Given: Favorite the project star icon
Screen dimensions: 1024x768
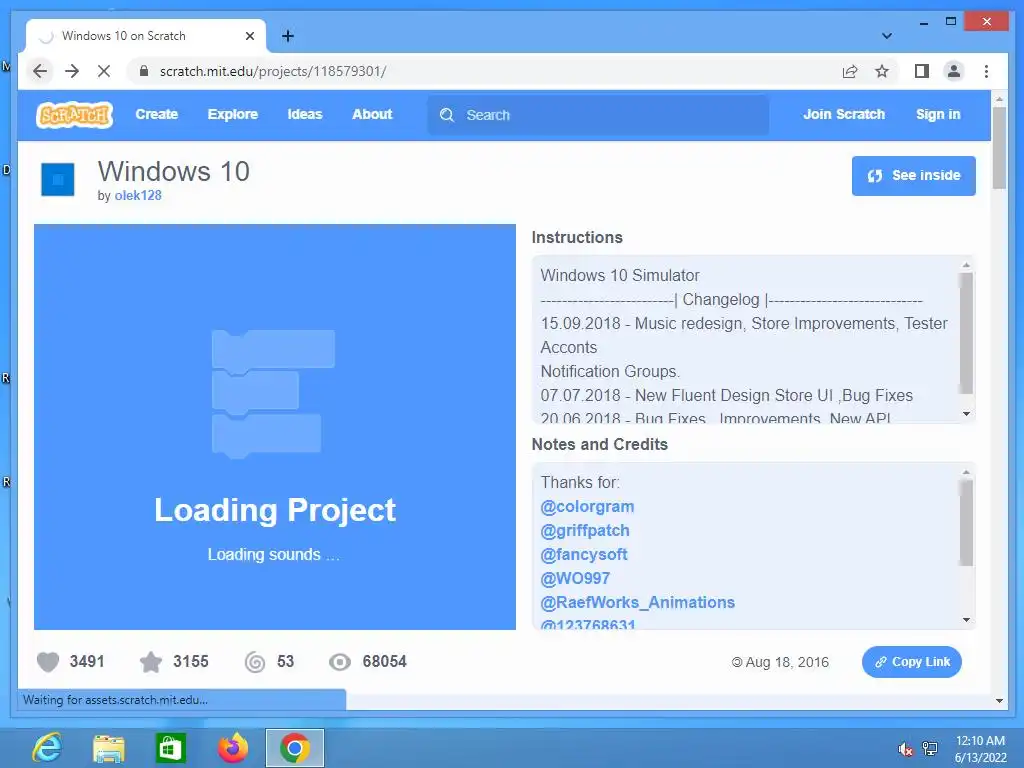Looking at the screenshot, I should [151, 662].
